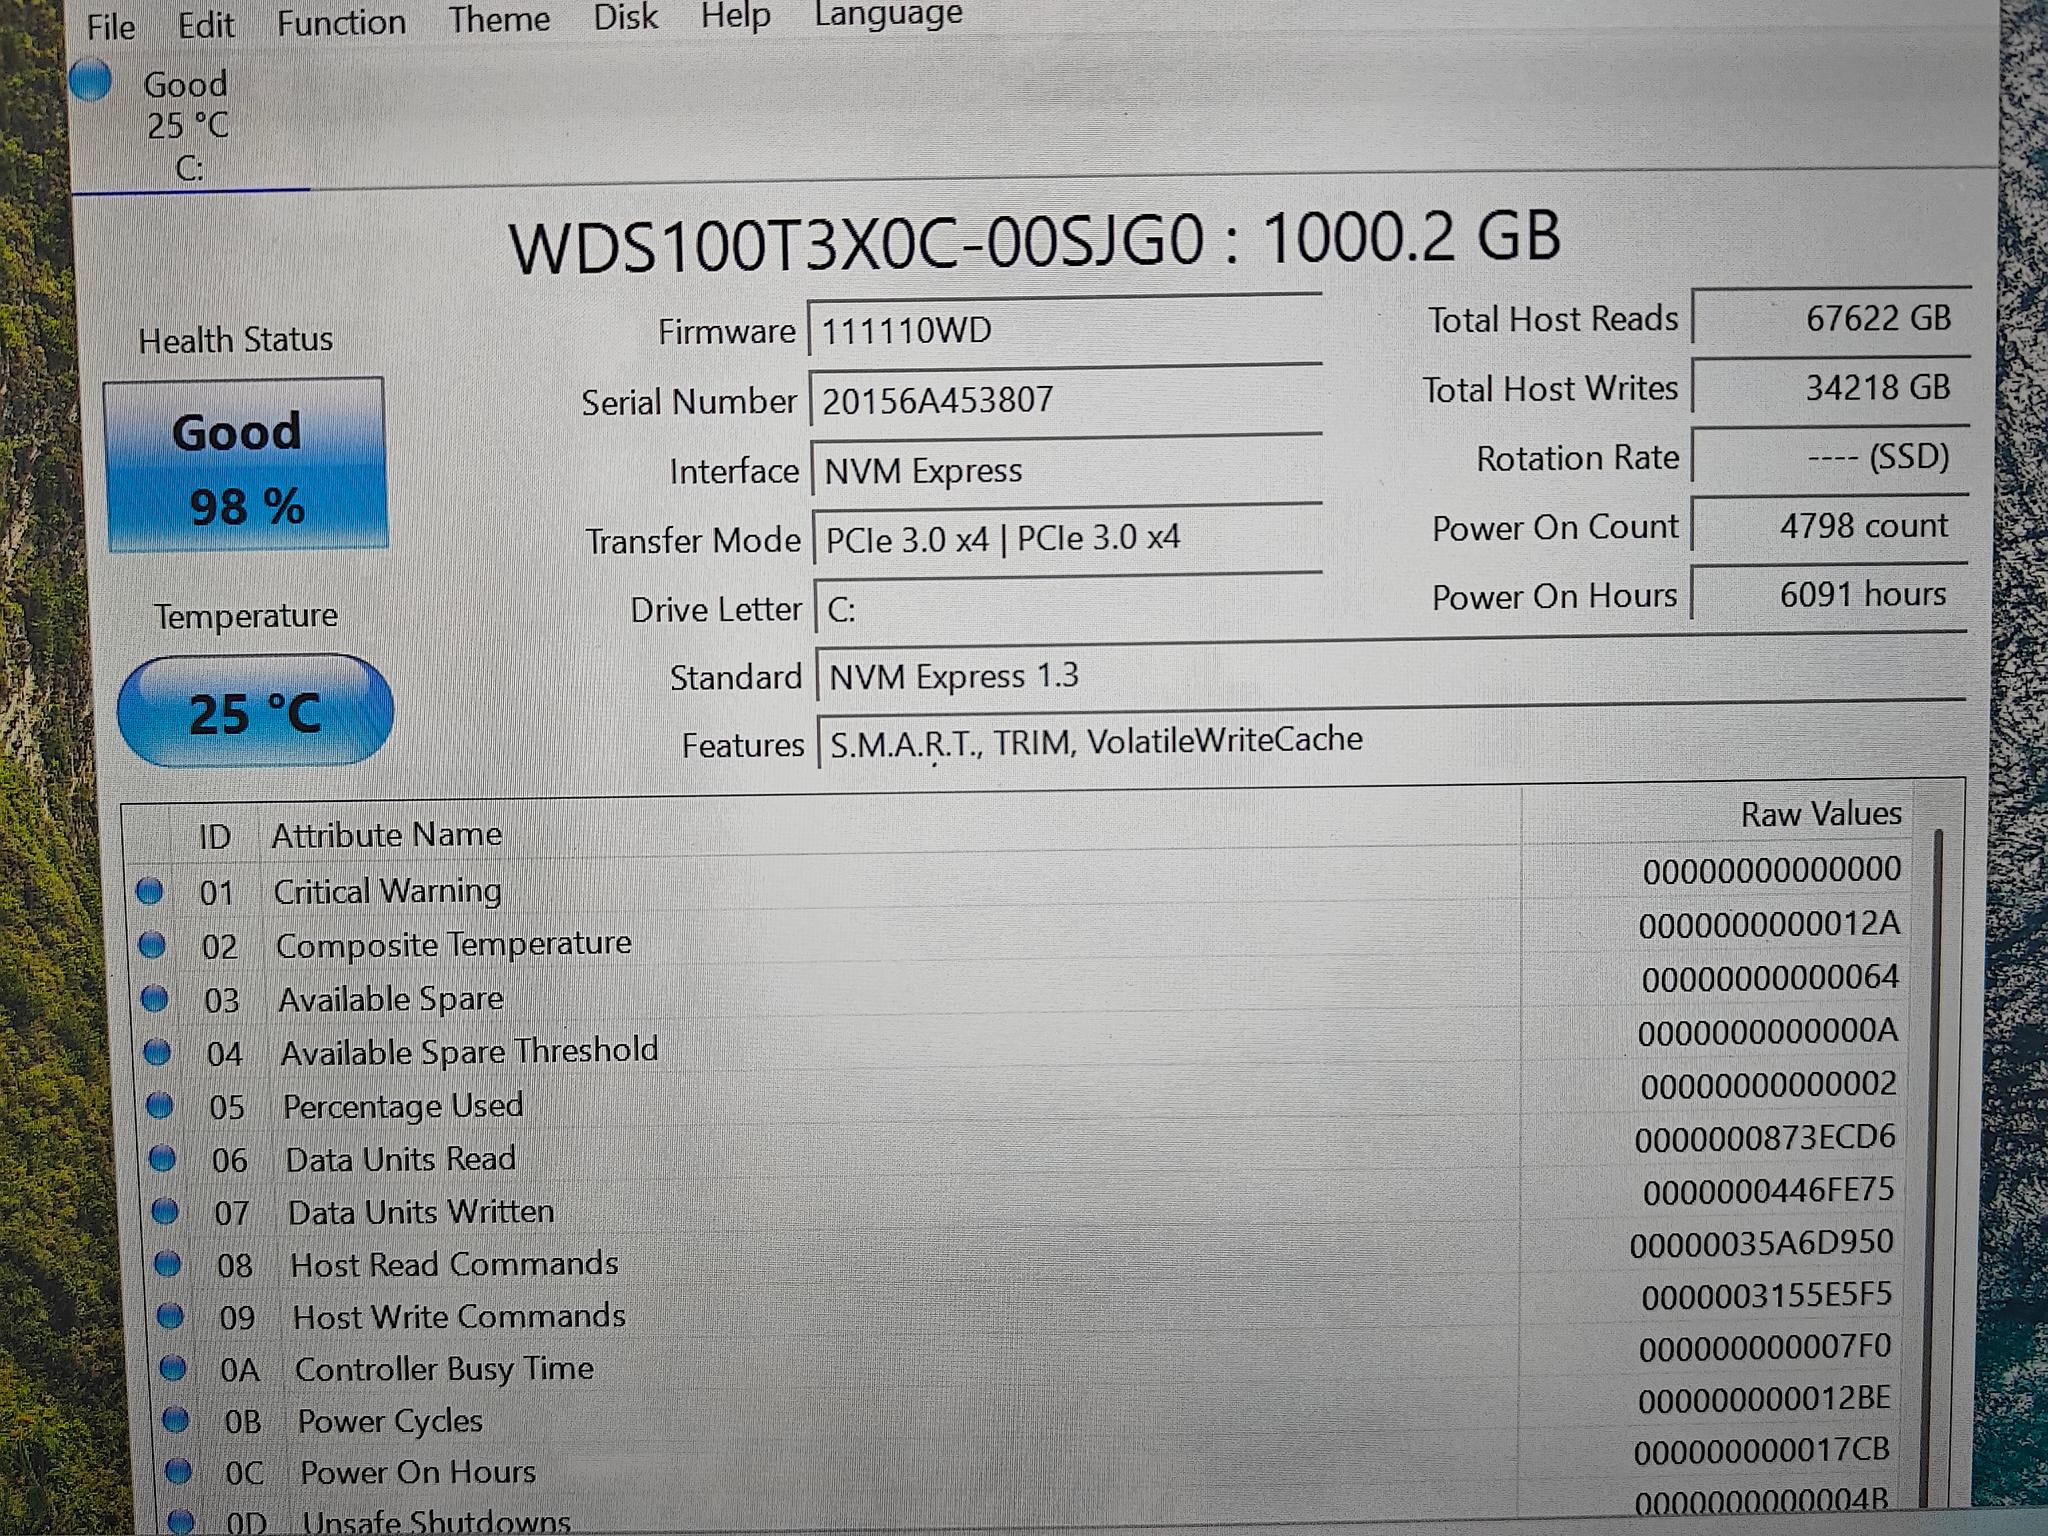2048x1536 pixels.
Task: Open the Function menu
Action: pyautogui.click(x=341, y=22)
